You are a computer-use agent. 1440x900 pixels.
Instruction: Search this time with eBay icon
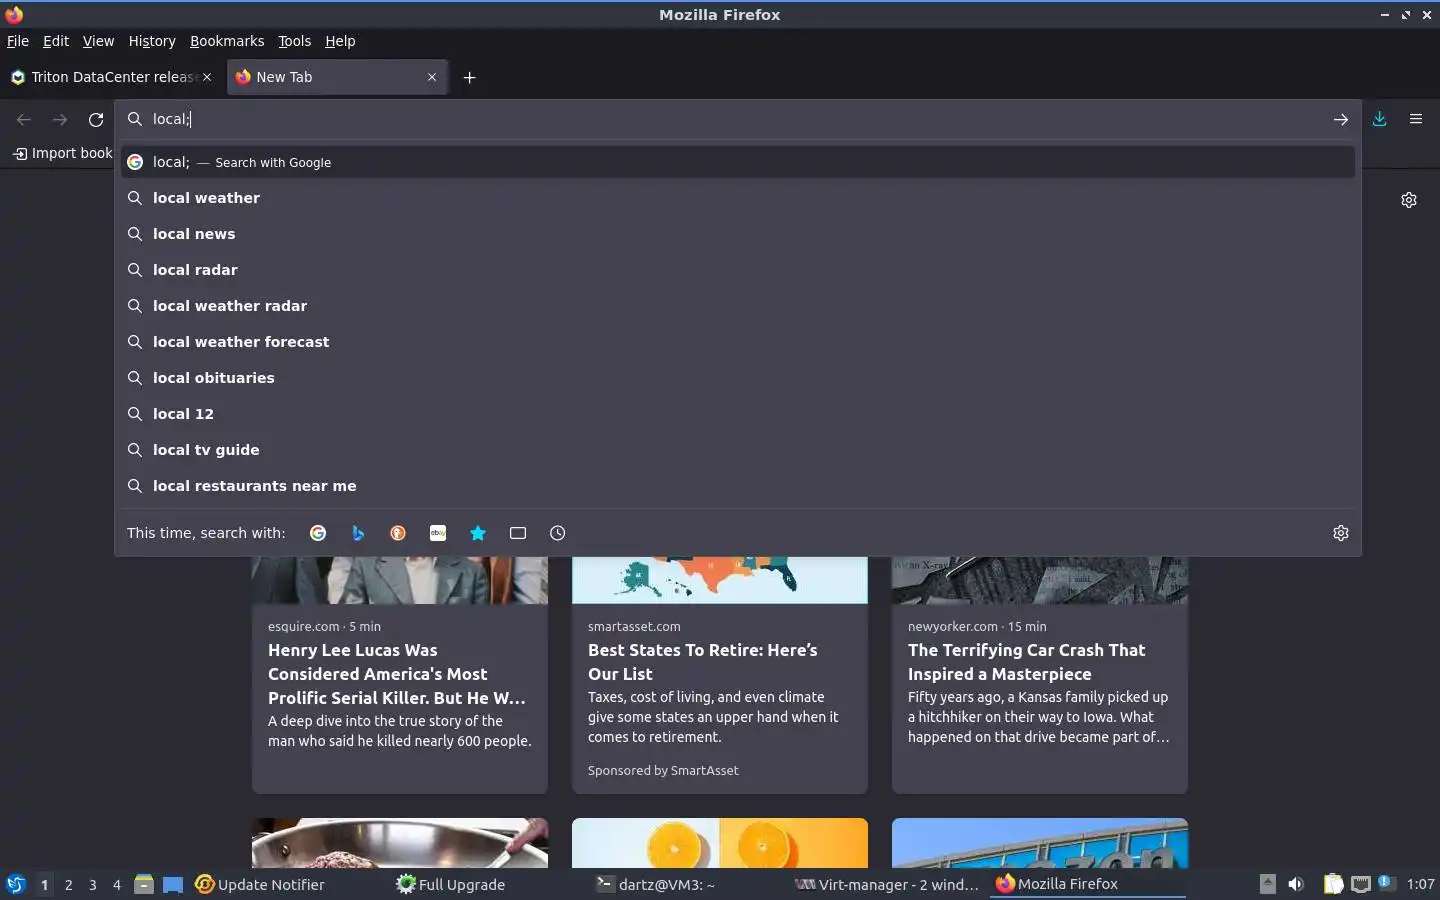coord(438,533)
